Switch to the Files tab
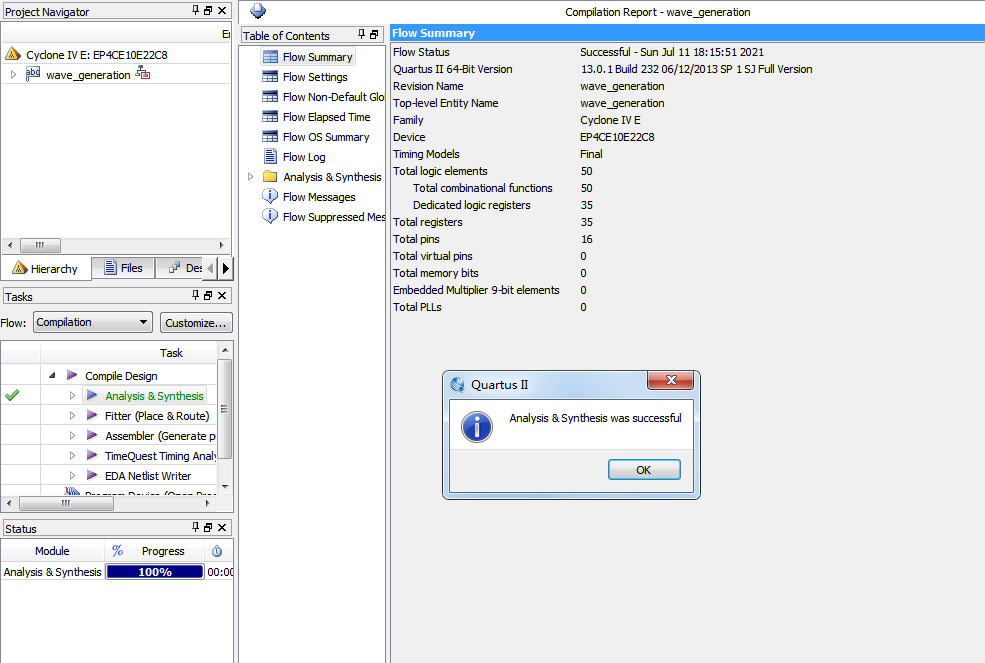985x663 pixels. (123, 268)
